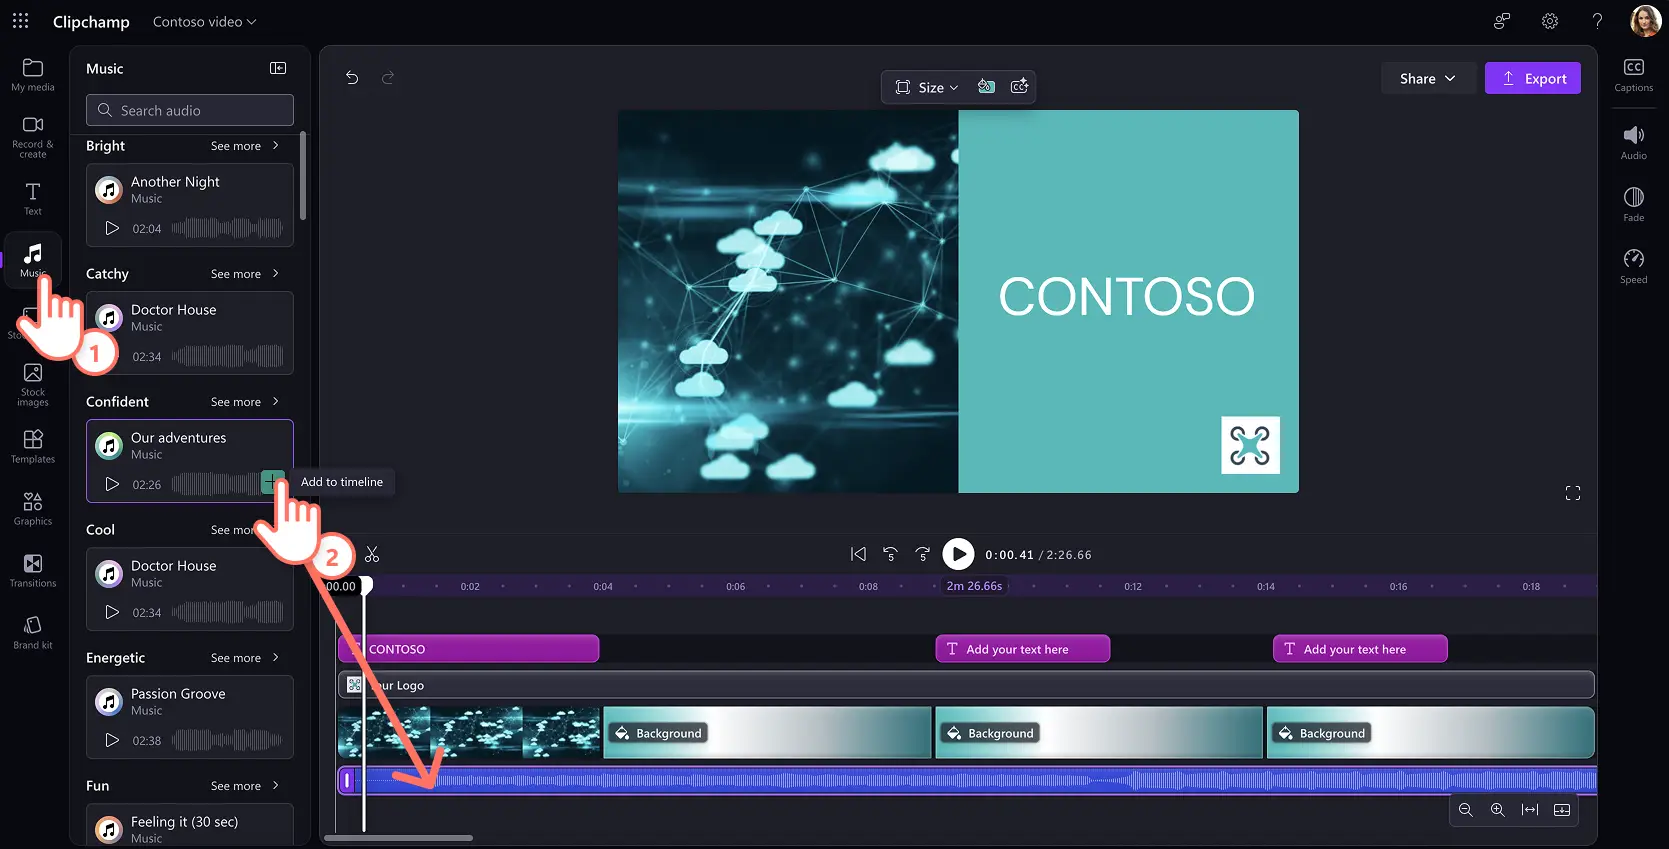Enter fullscreen preview mode

tap(1573, 493)
